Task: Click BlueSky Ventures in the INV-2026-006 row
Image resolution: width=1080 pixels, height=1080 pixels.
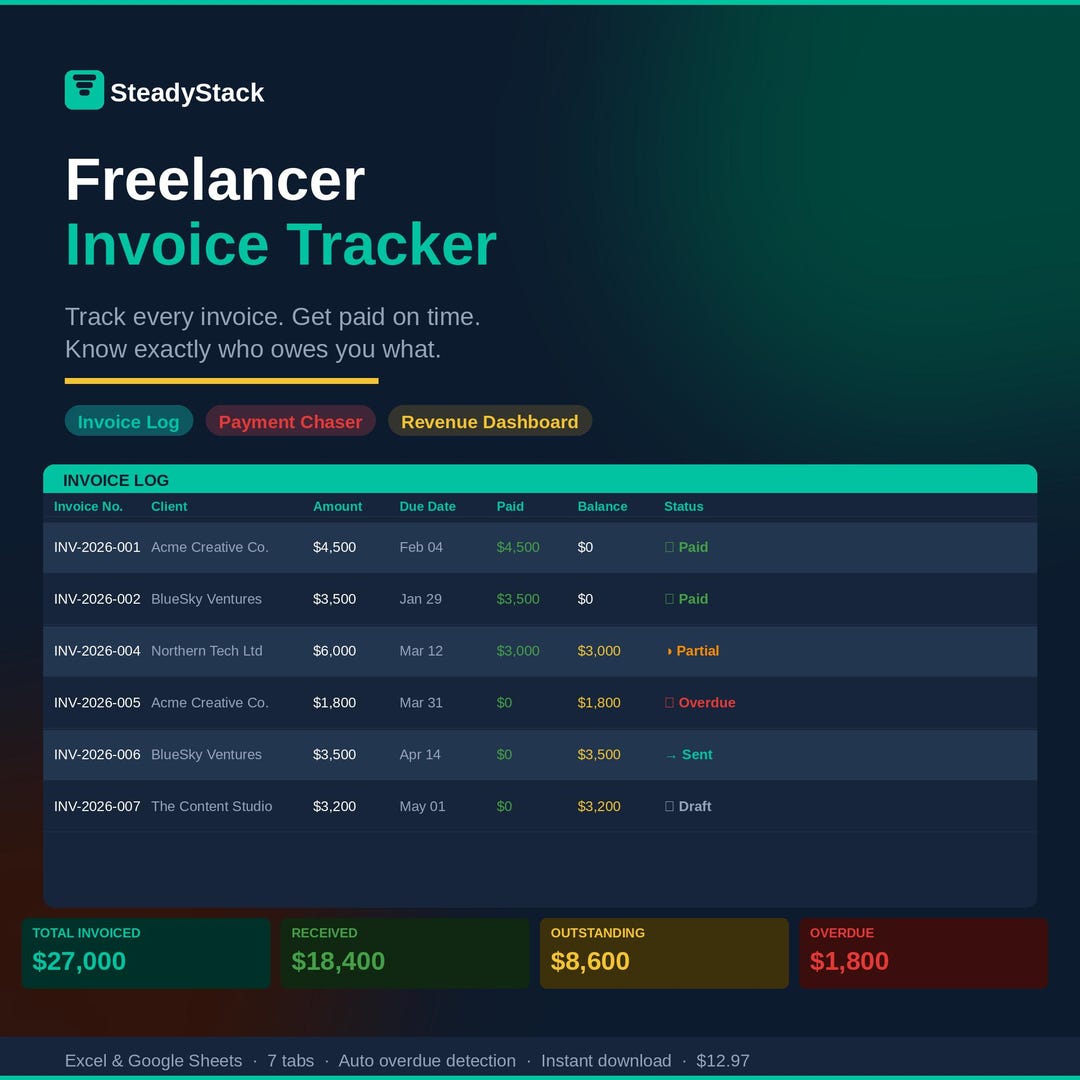Action: click(206, 754)
